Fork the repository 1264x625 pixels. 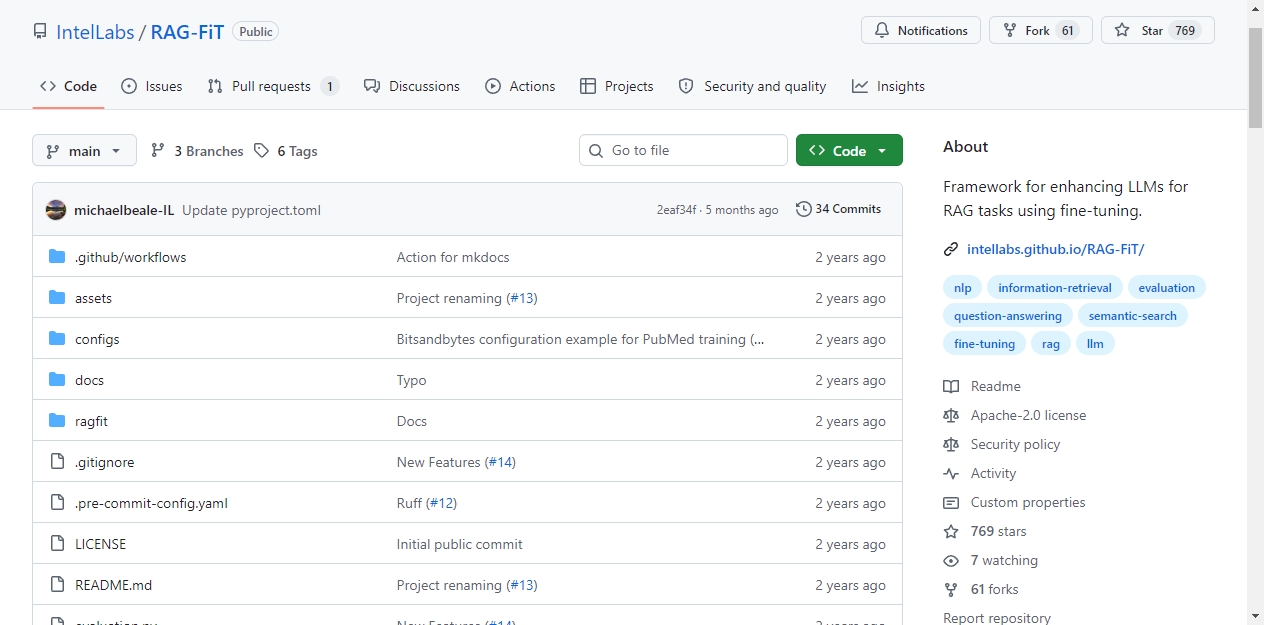(x=1040, y=30)
